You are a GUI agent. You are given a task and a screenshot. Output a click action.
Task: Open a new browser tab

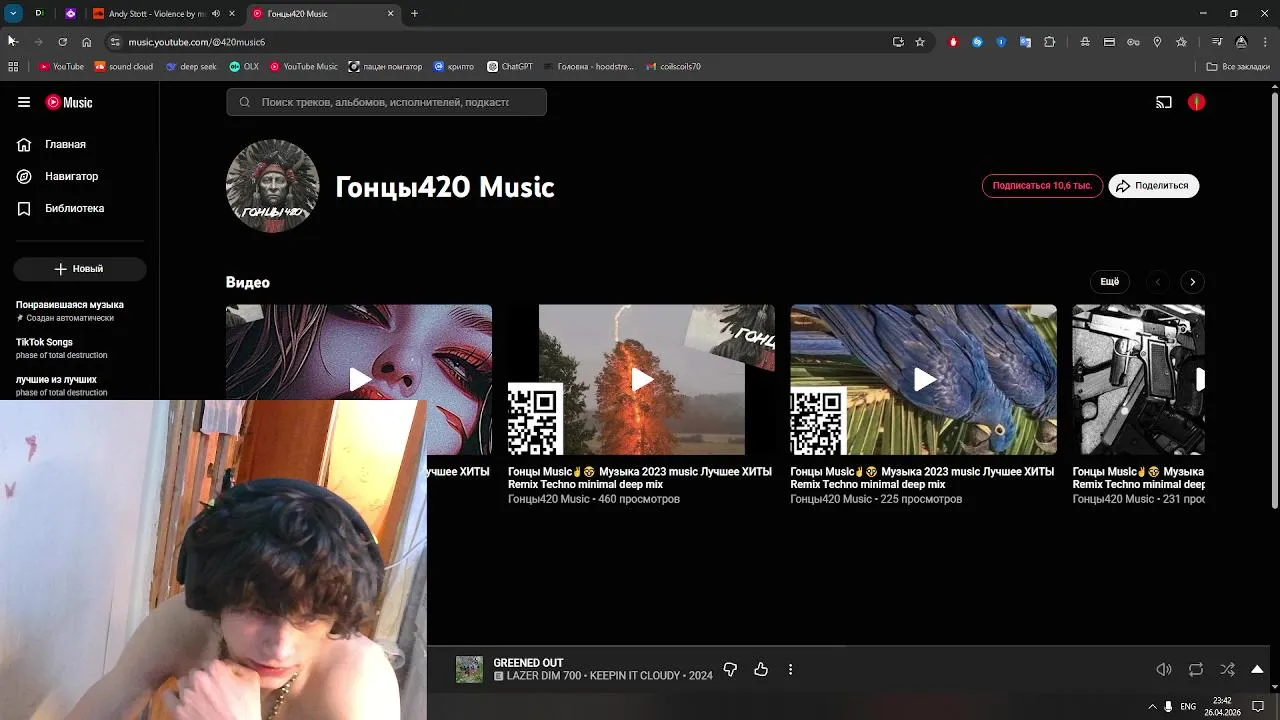(414, 14)
